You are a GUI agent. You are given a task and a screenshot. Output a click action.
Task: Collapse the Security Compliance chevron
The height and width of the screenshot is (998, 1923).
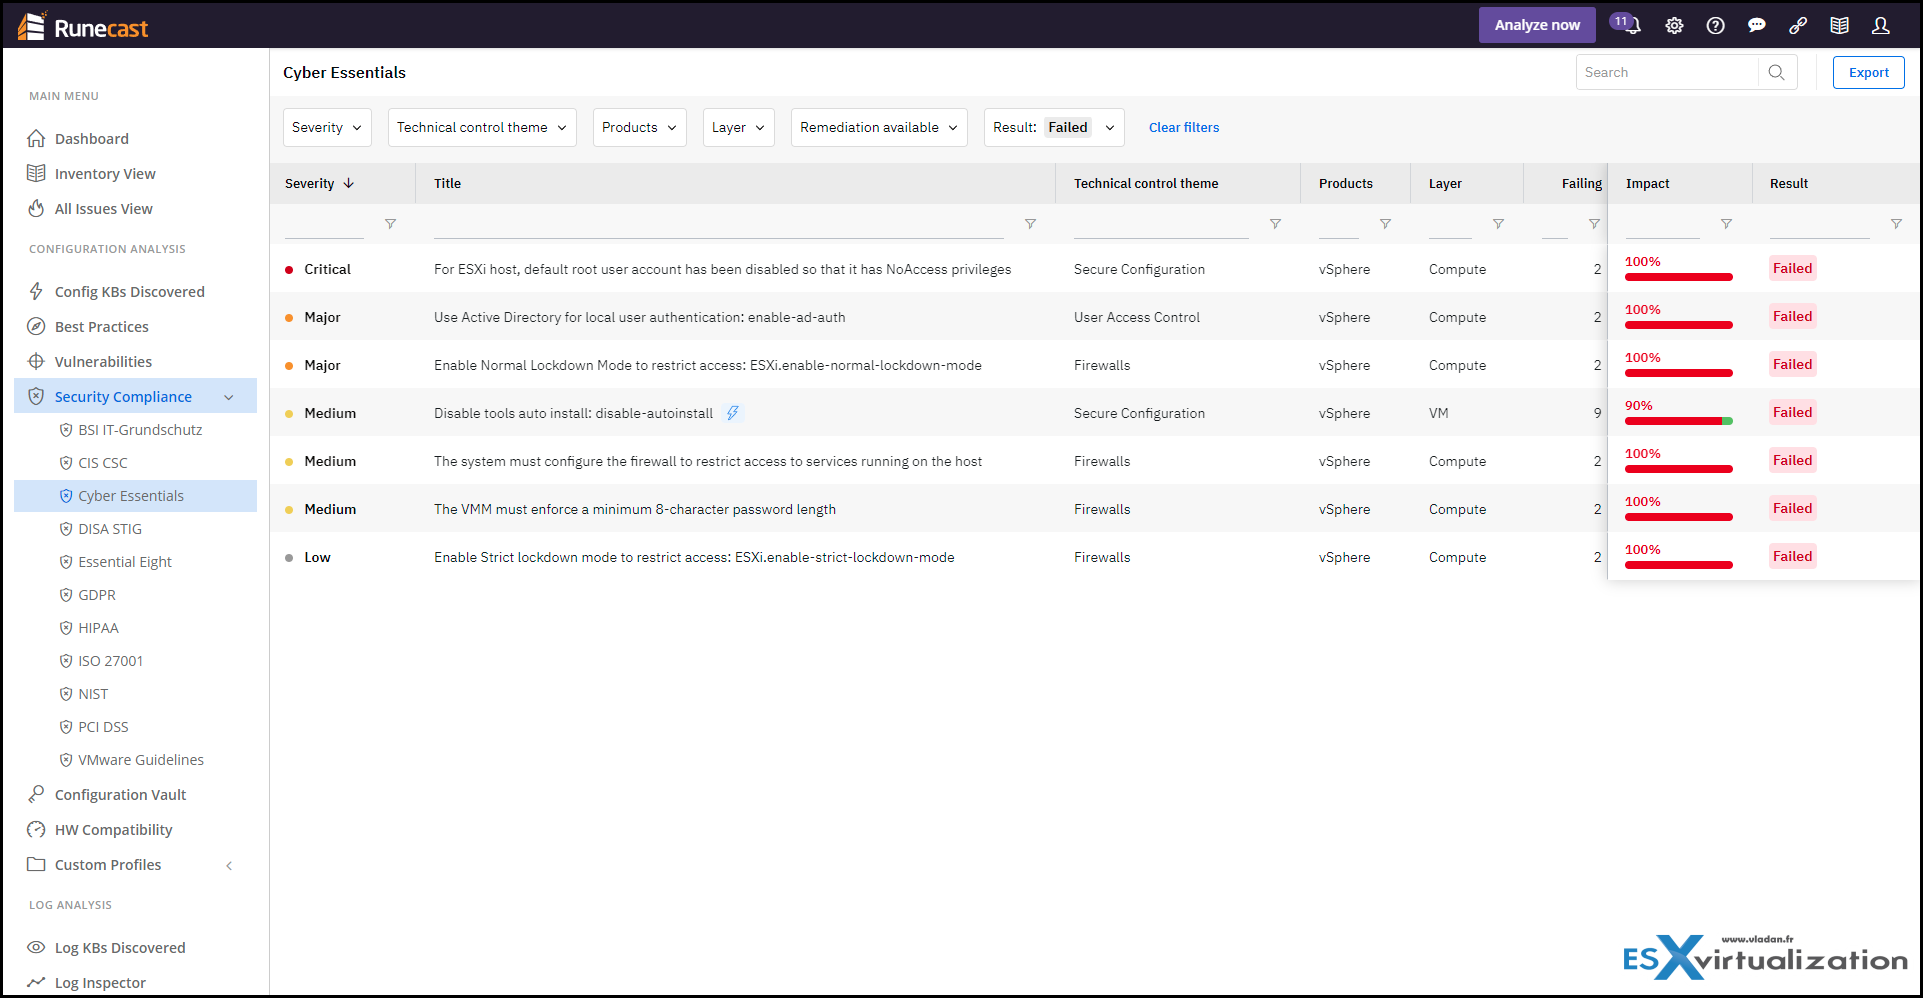[x=229, y=397]
